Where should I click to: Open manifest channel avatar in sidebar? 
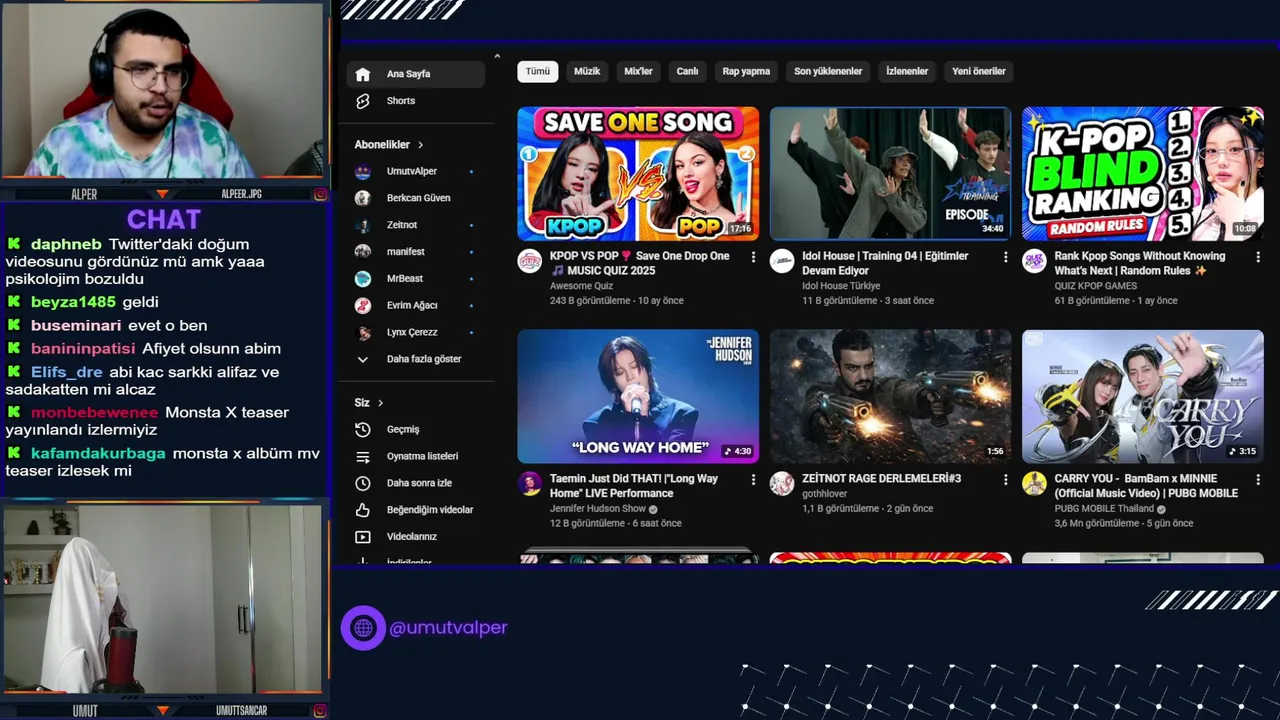click(363, 252)
